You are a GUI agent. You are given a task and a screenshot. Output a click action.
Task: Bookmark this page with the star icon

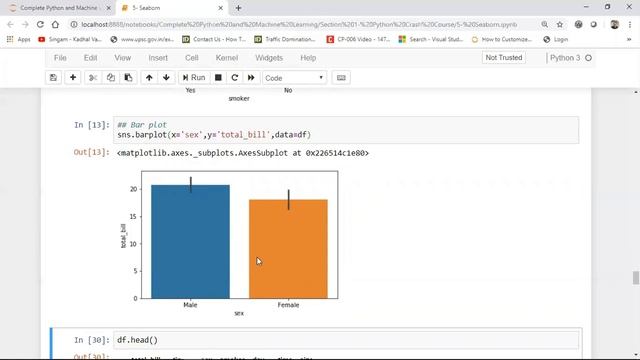(560, 24)
